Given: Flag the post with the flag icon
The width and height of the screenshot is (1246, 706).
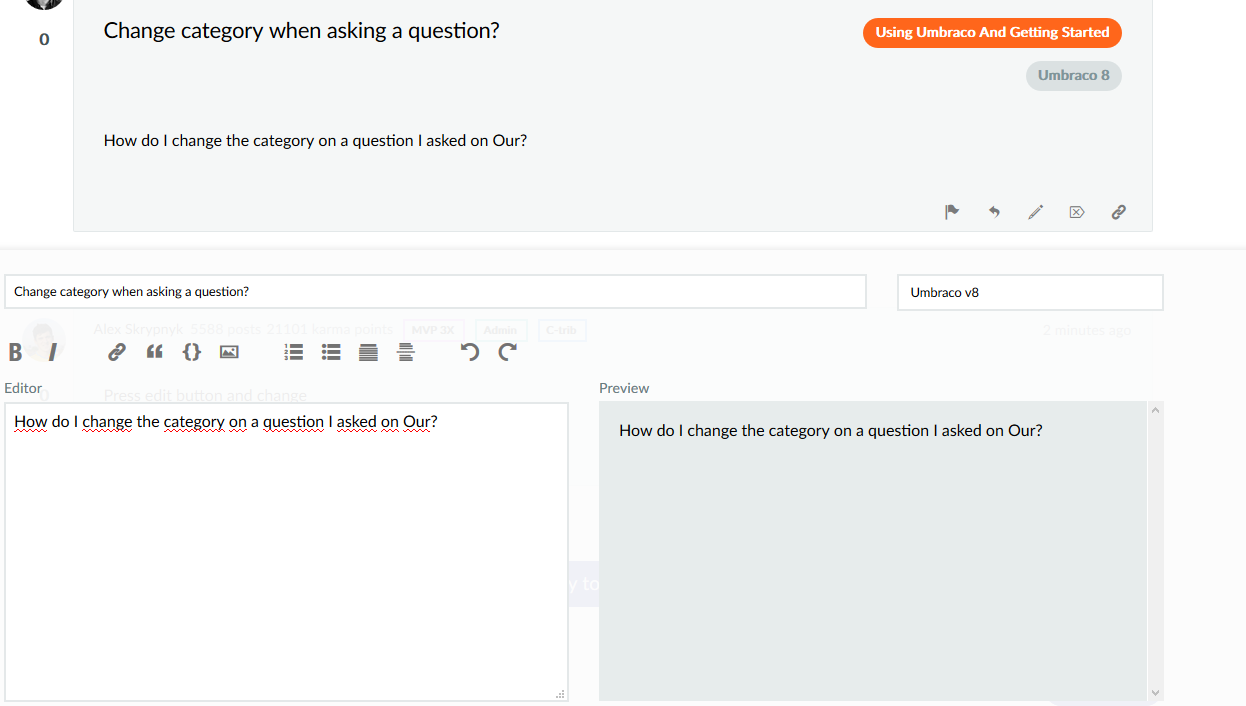Looking at the screenshot, I should pos(952,212).
